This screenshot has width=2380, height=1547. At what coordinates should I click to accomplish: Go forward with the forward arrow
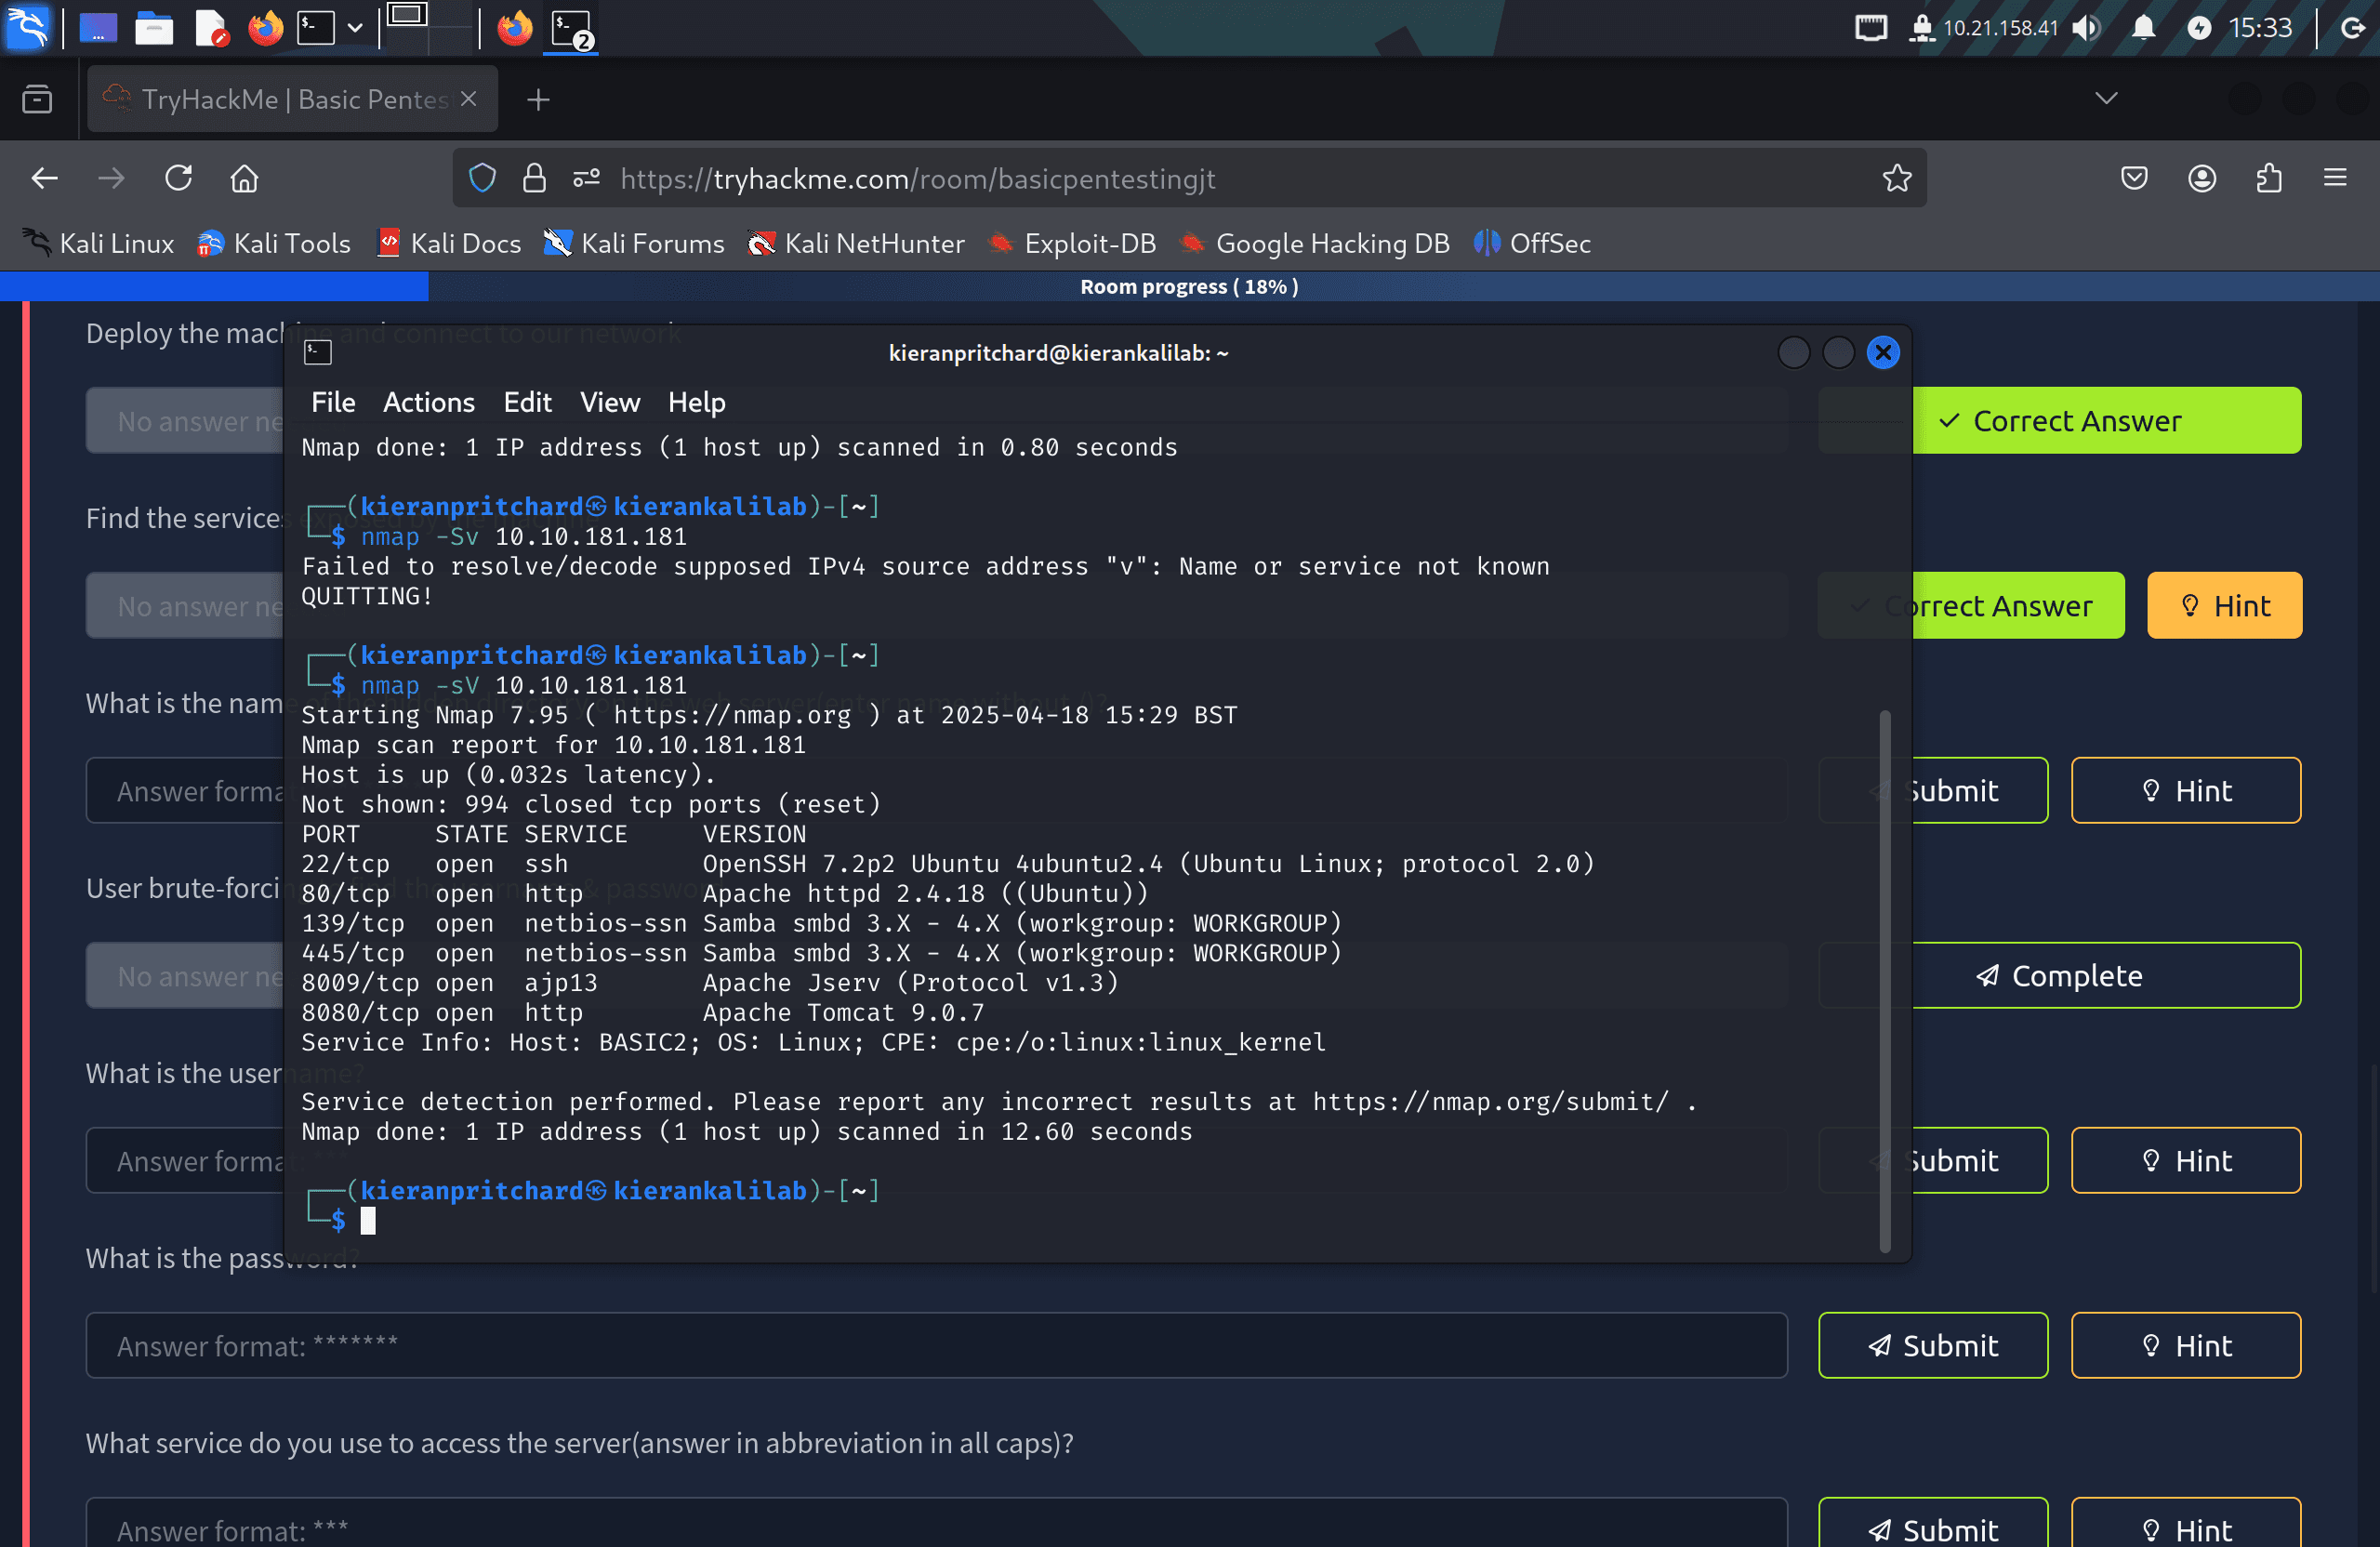[x=111, y=179]
